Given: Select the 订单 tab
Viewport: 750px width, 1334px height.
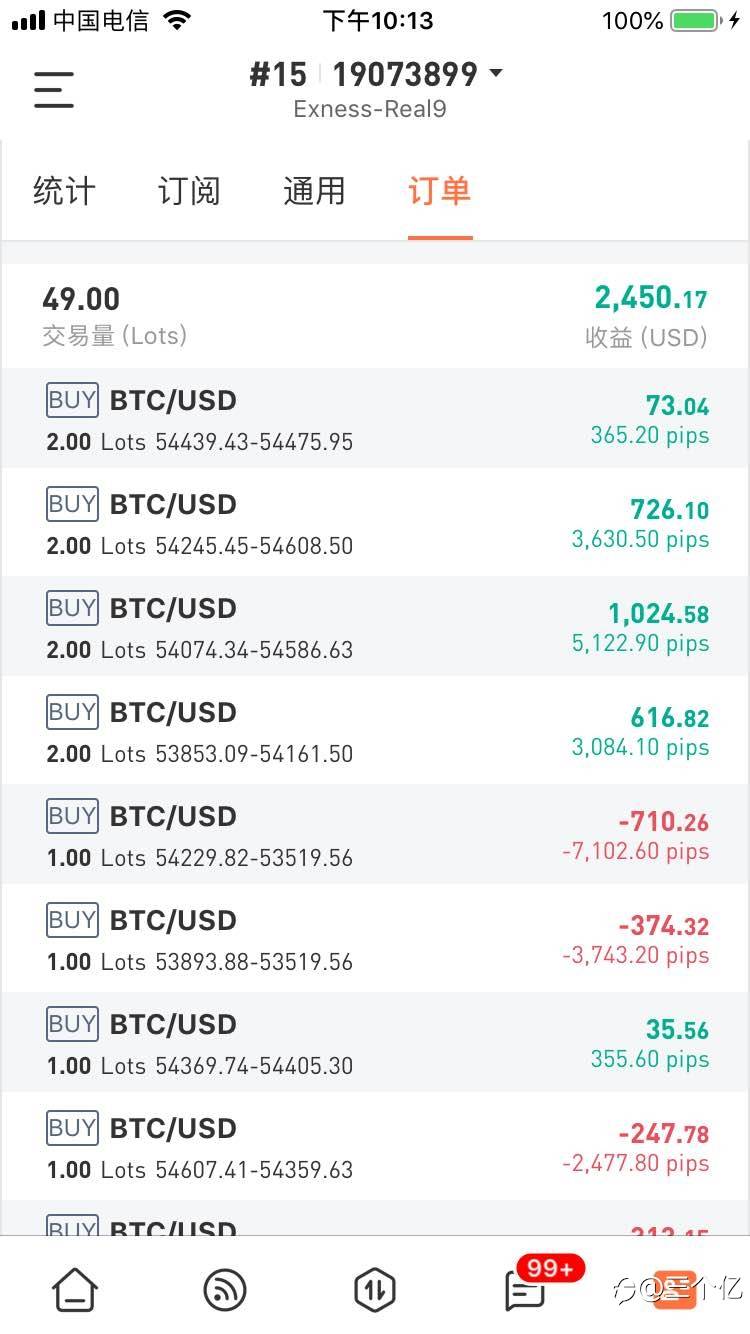Looking at the screenshot, I should [439, 191].
